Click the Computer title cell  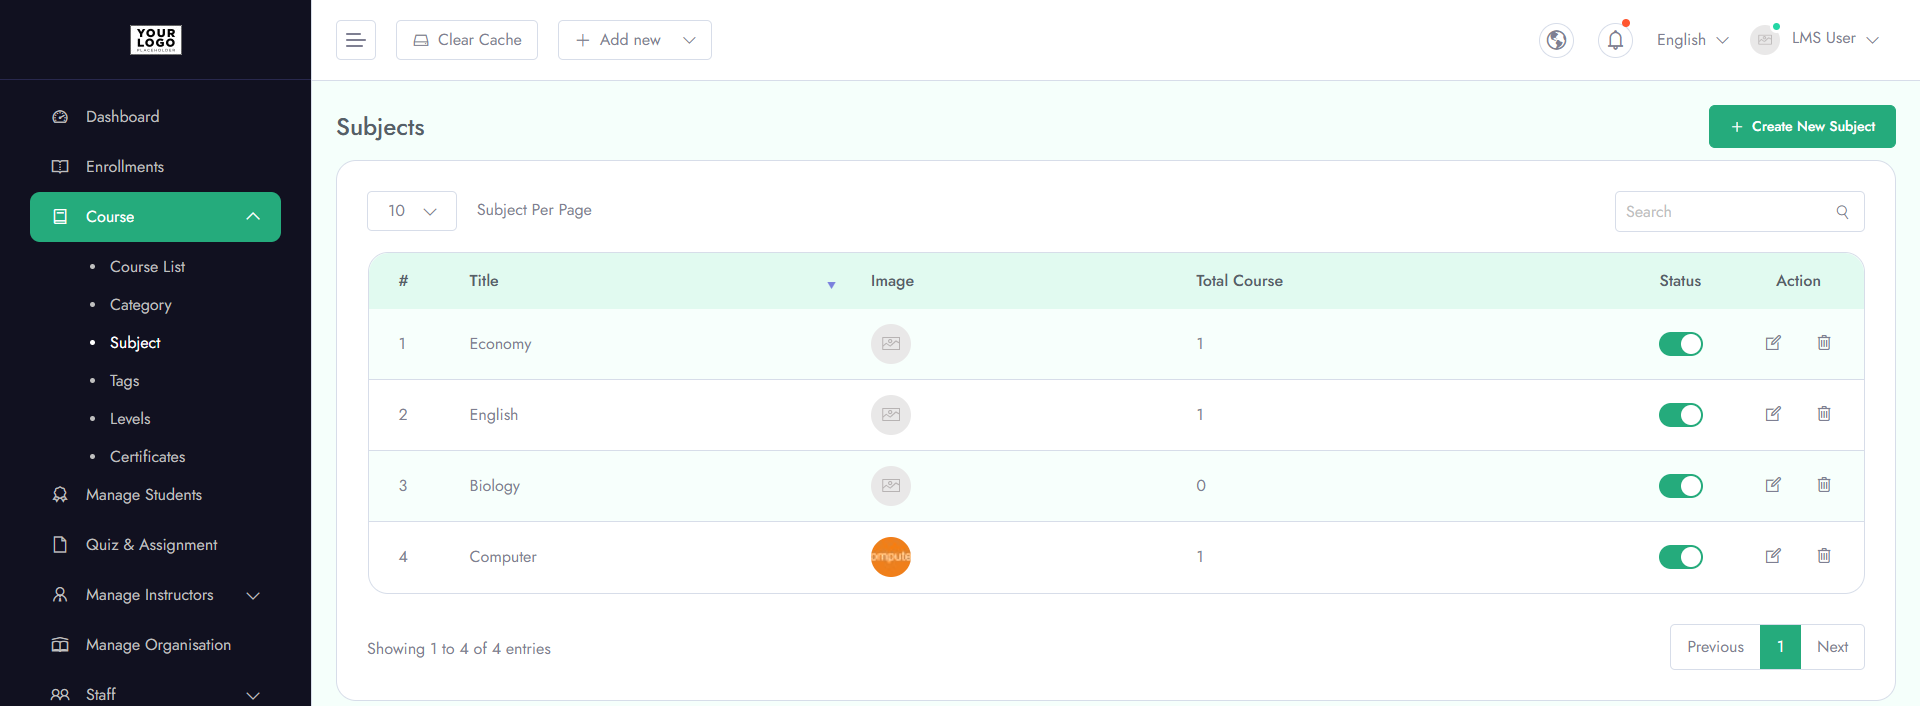point(503,557)
